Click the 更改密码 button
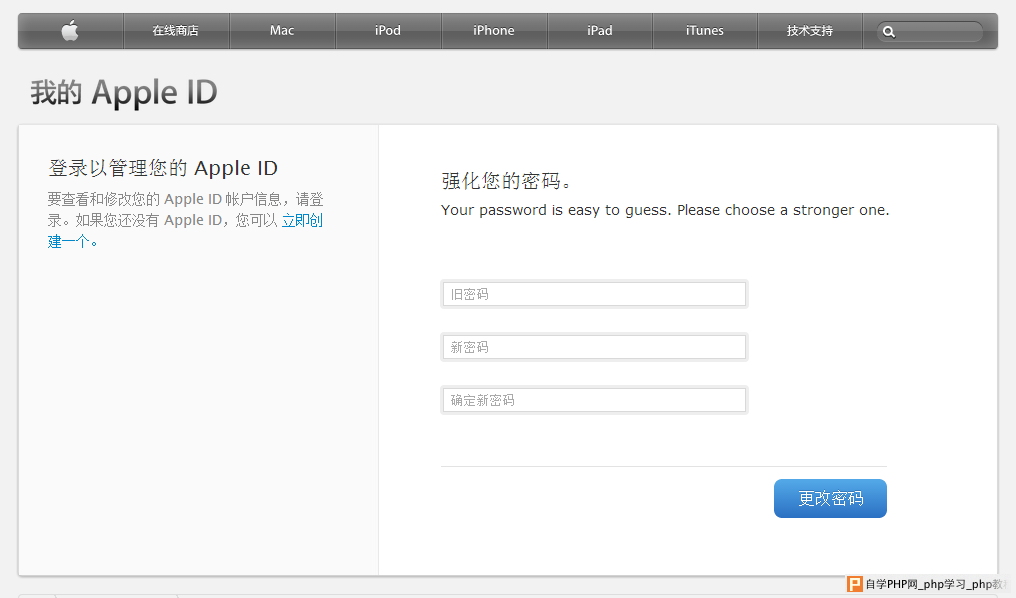Screen dimensions: 1016x598 830,498
